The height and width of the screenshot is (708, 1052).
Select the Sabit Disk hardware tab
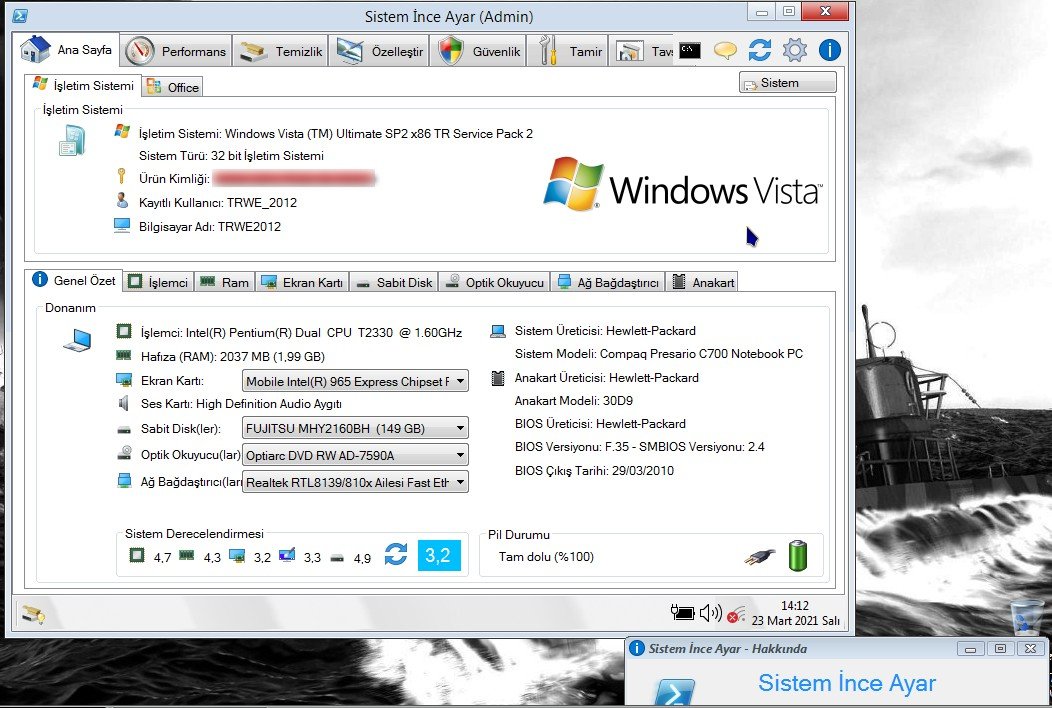click(x=394, y=283)
